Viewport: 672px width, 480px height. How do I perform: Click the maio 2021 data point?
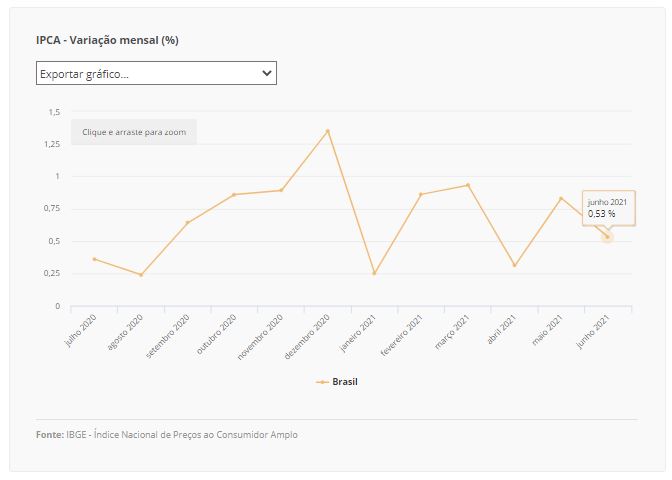click(x=561, y=198)
